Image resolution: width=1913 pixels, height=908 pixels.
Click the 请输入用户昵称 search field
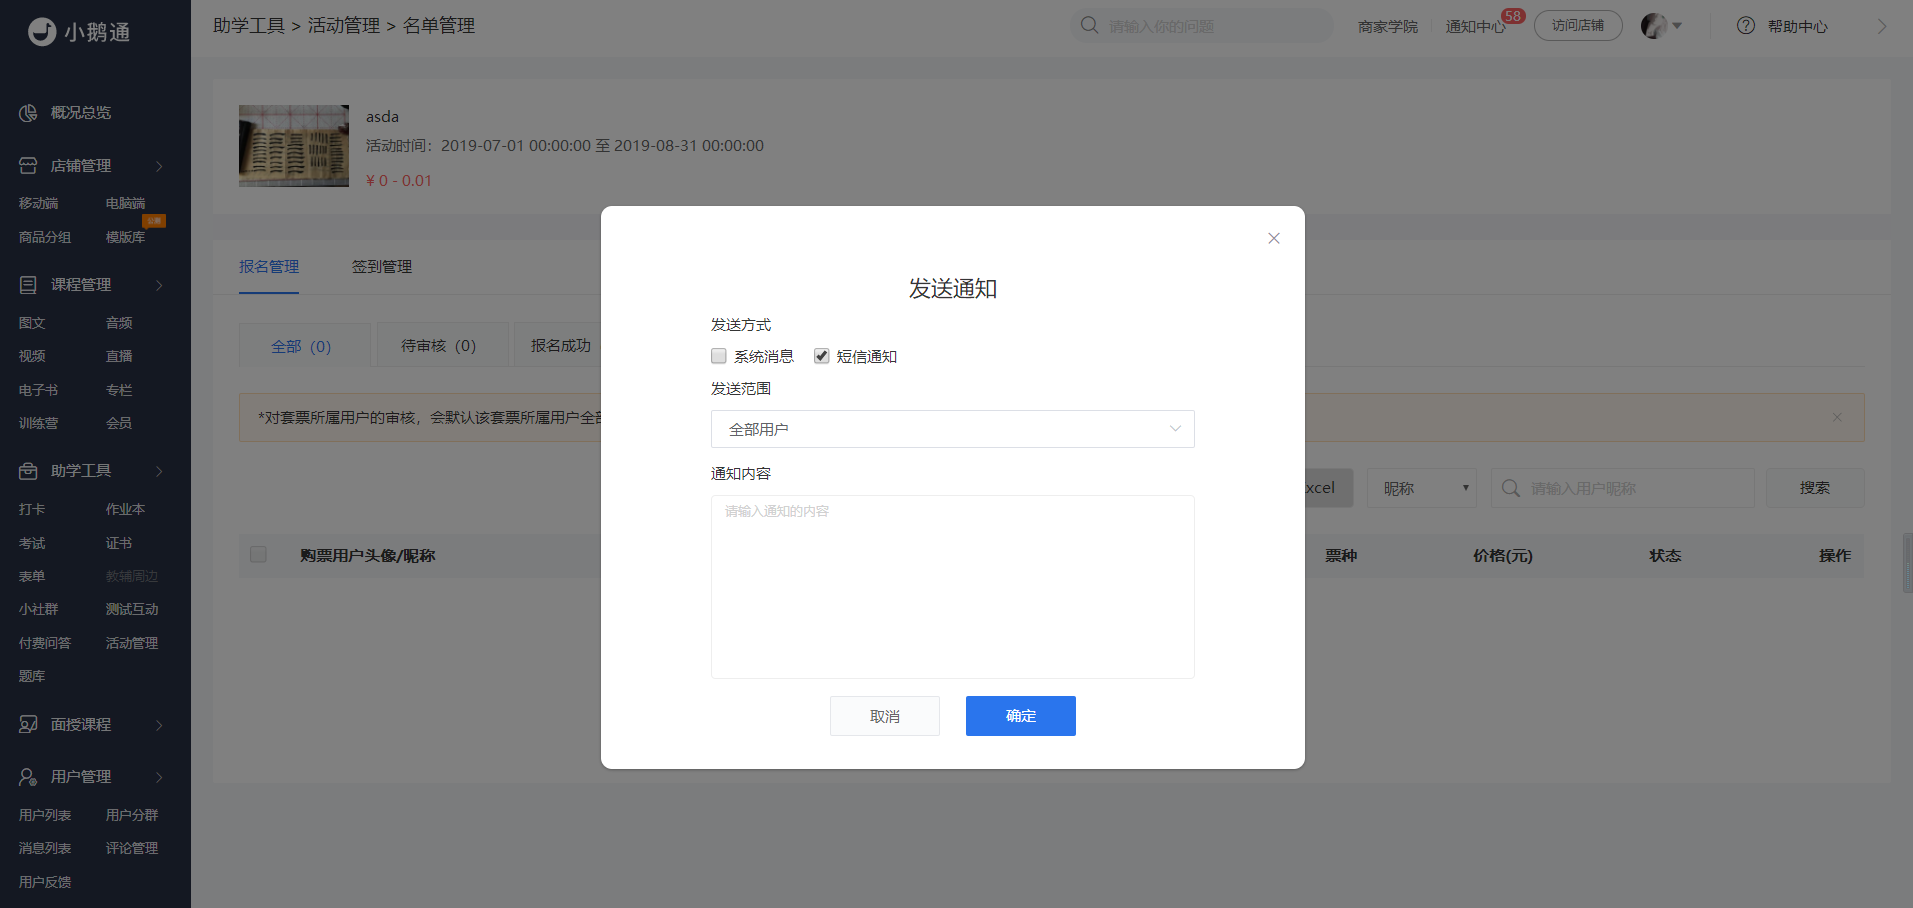pos(1622,488)
